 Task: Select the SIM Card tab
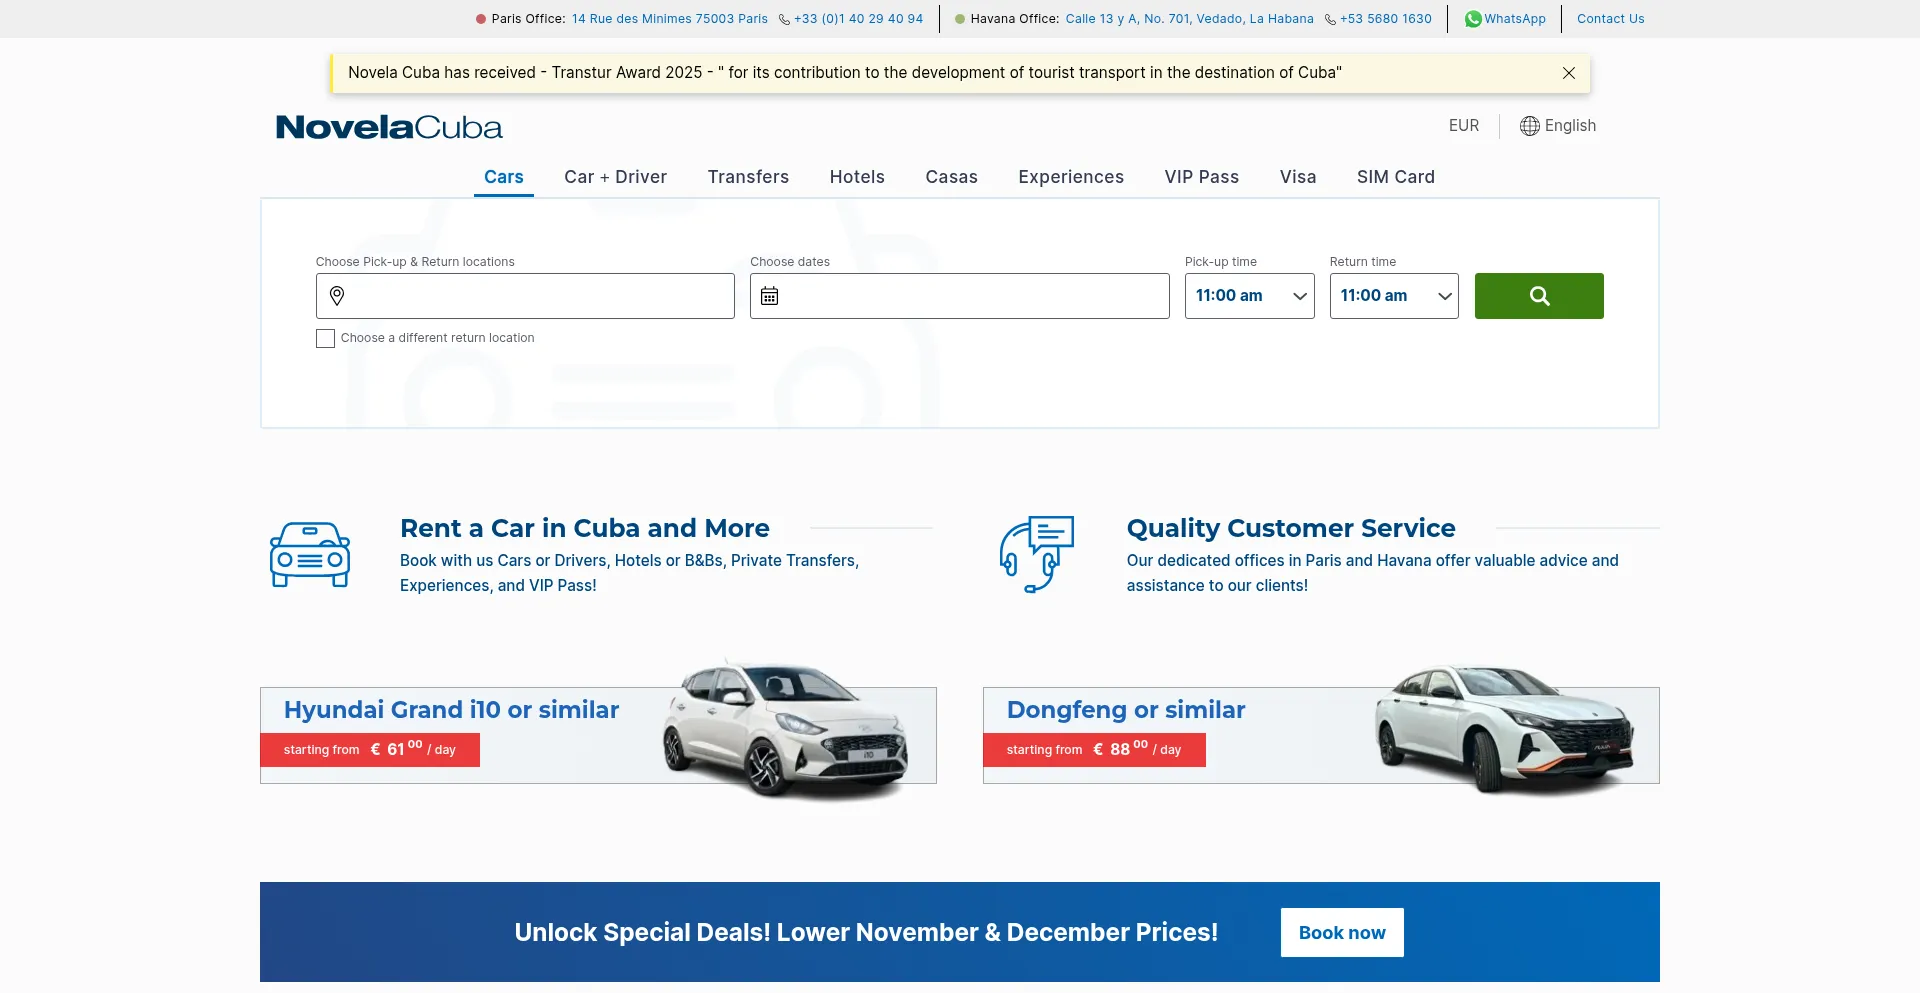[1395, 177]
